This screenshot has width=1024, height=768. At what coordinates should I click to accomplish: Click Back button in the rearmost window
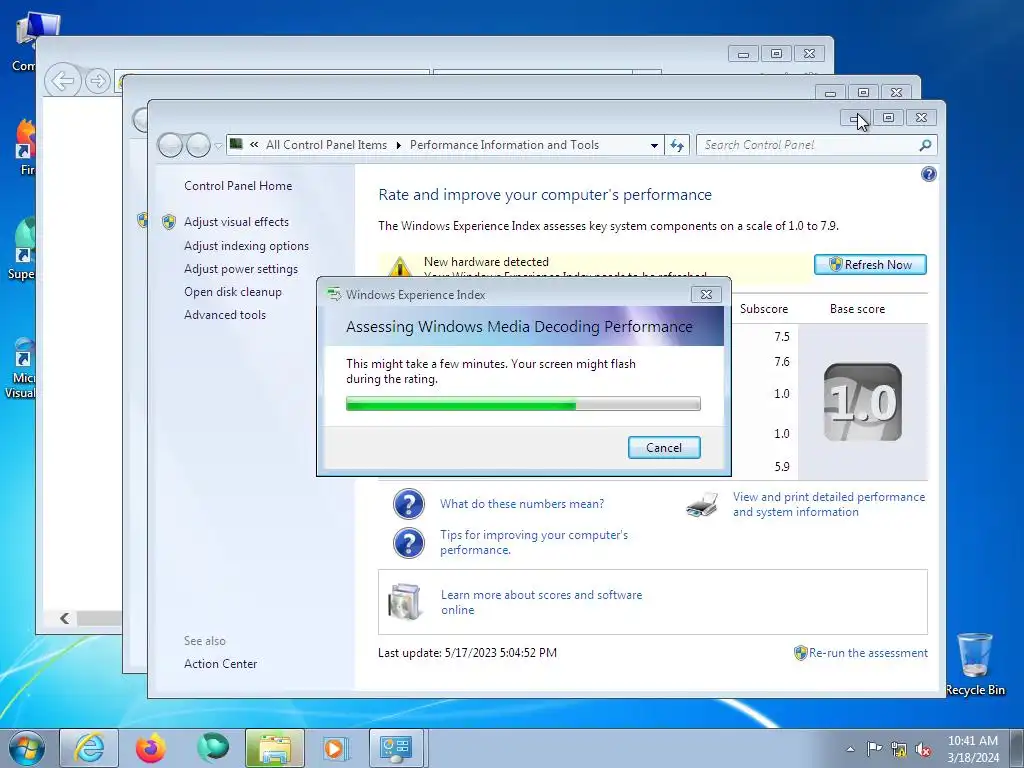point(63,81)
